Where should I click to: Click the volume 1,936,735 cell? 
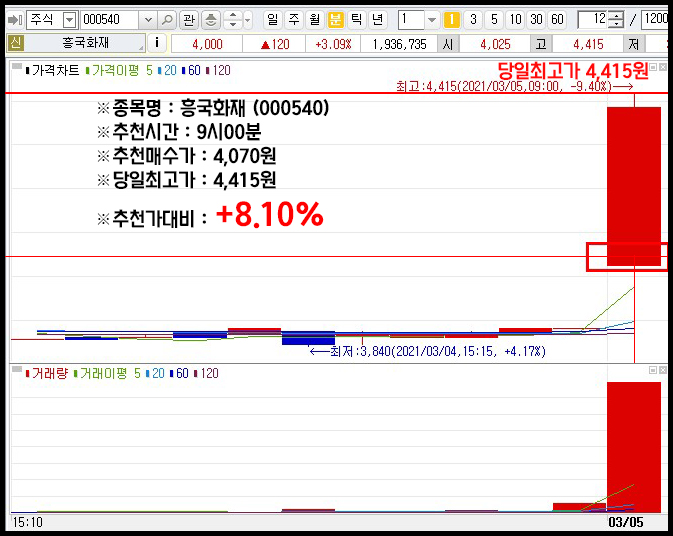tap(399, 44)
